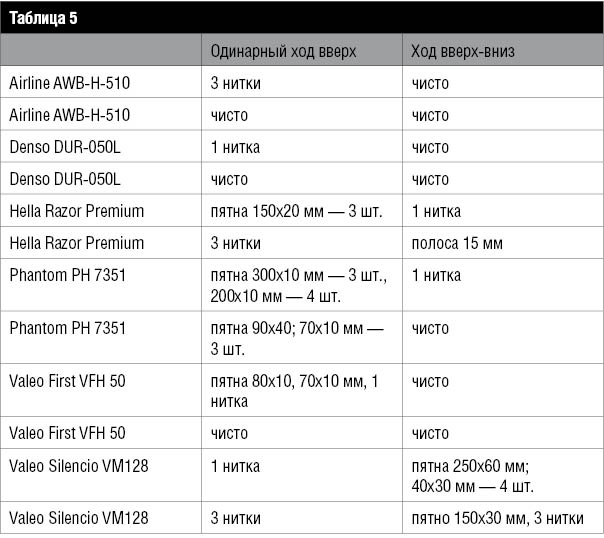Click Denso DUR-050L label in the "1 нитка" row
Image resolution: width=604 pixels, height=538 pixels.
click(x=64, y=147)
